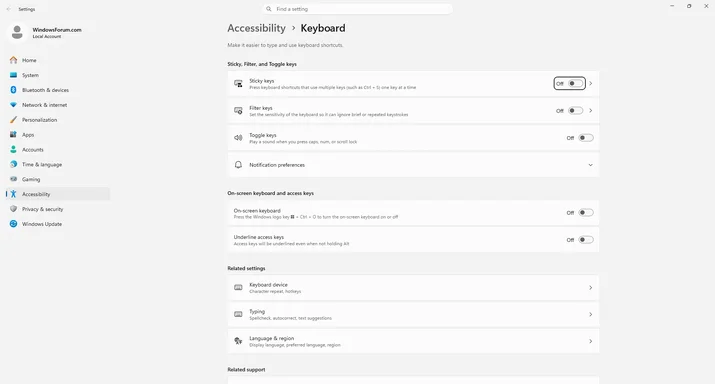Go to System settings
This screenshot has width=715, height=384.
pos(58,75)
